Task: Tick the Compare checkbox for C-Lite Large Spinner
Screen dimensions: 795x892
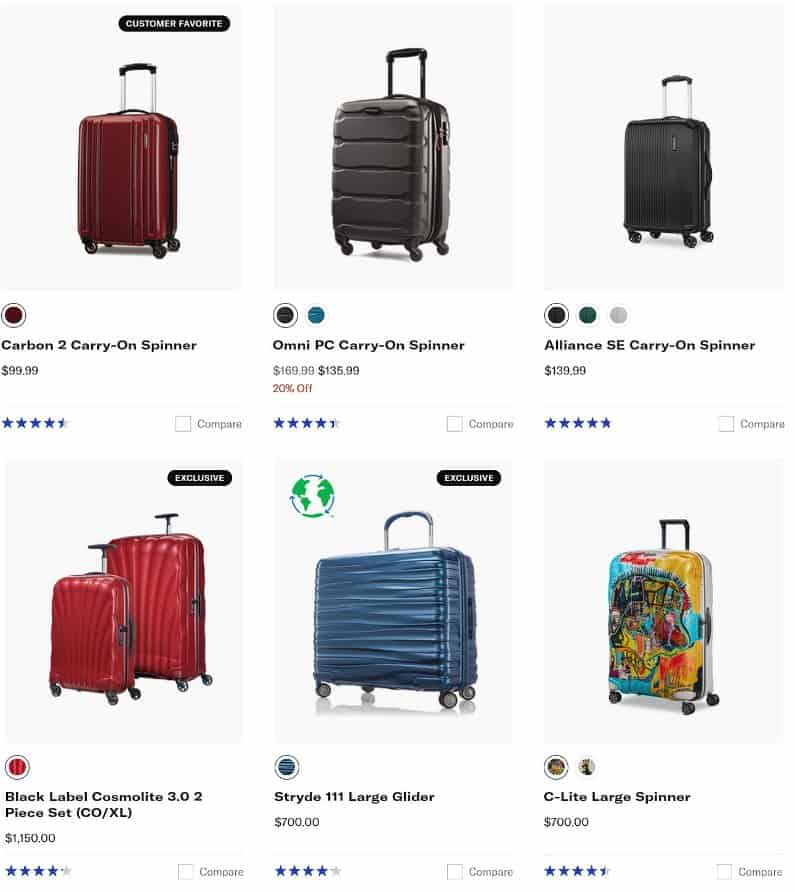Action: [x=724, y=871]
